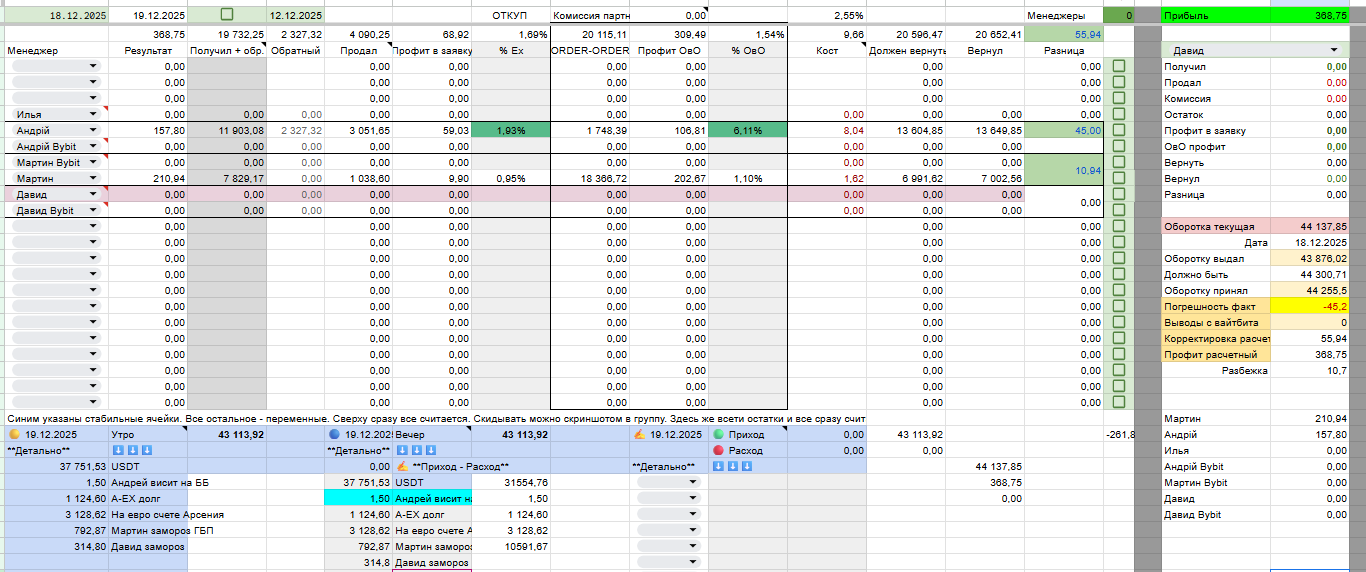Select value 11 903,08 in Андрій row

[x=227, y=130]
